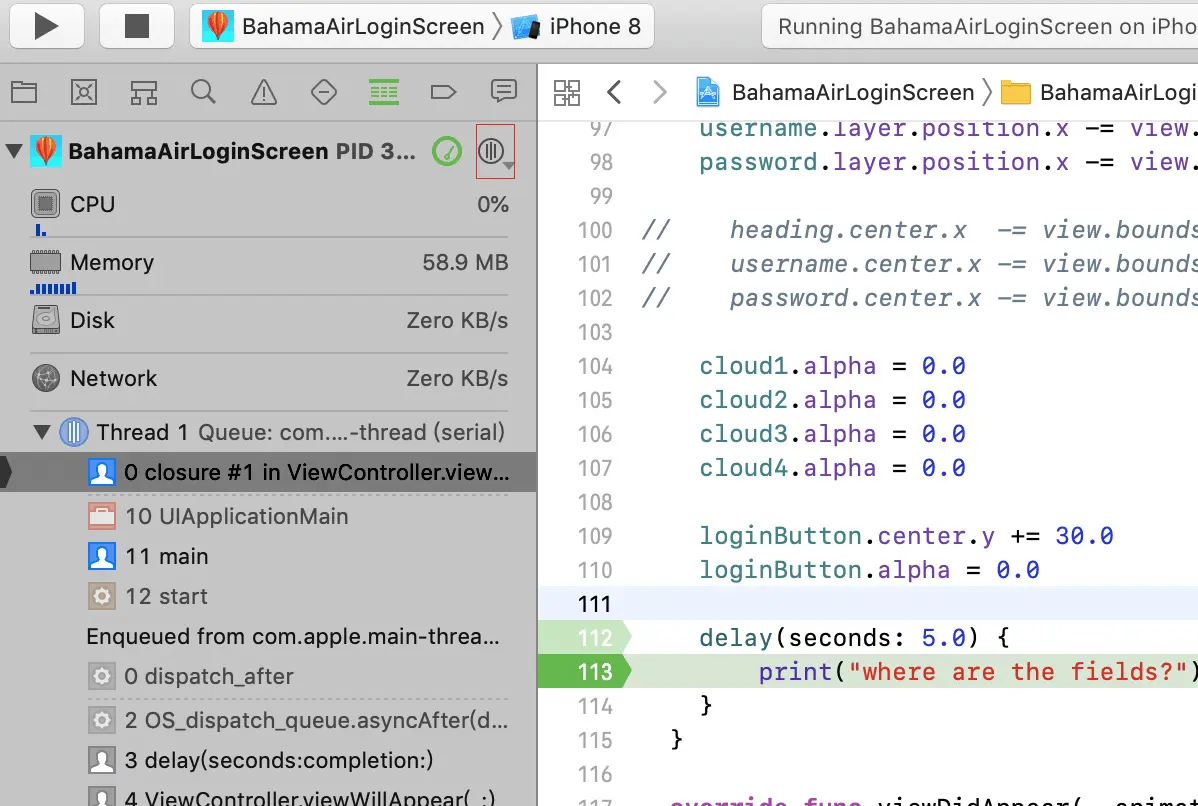Collapse Thread 1 disclosure triangle
1198x806 pixels.
pos(41,432)
